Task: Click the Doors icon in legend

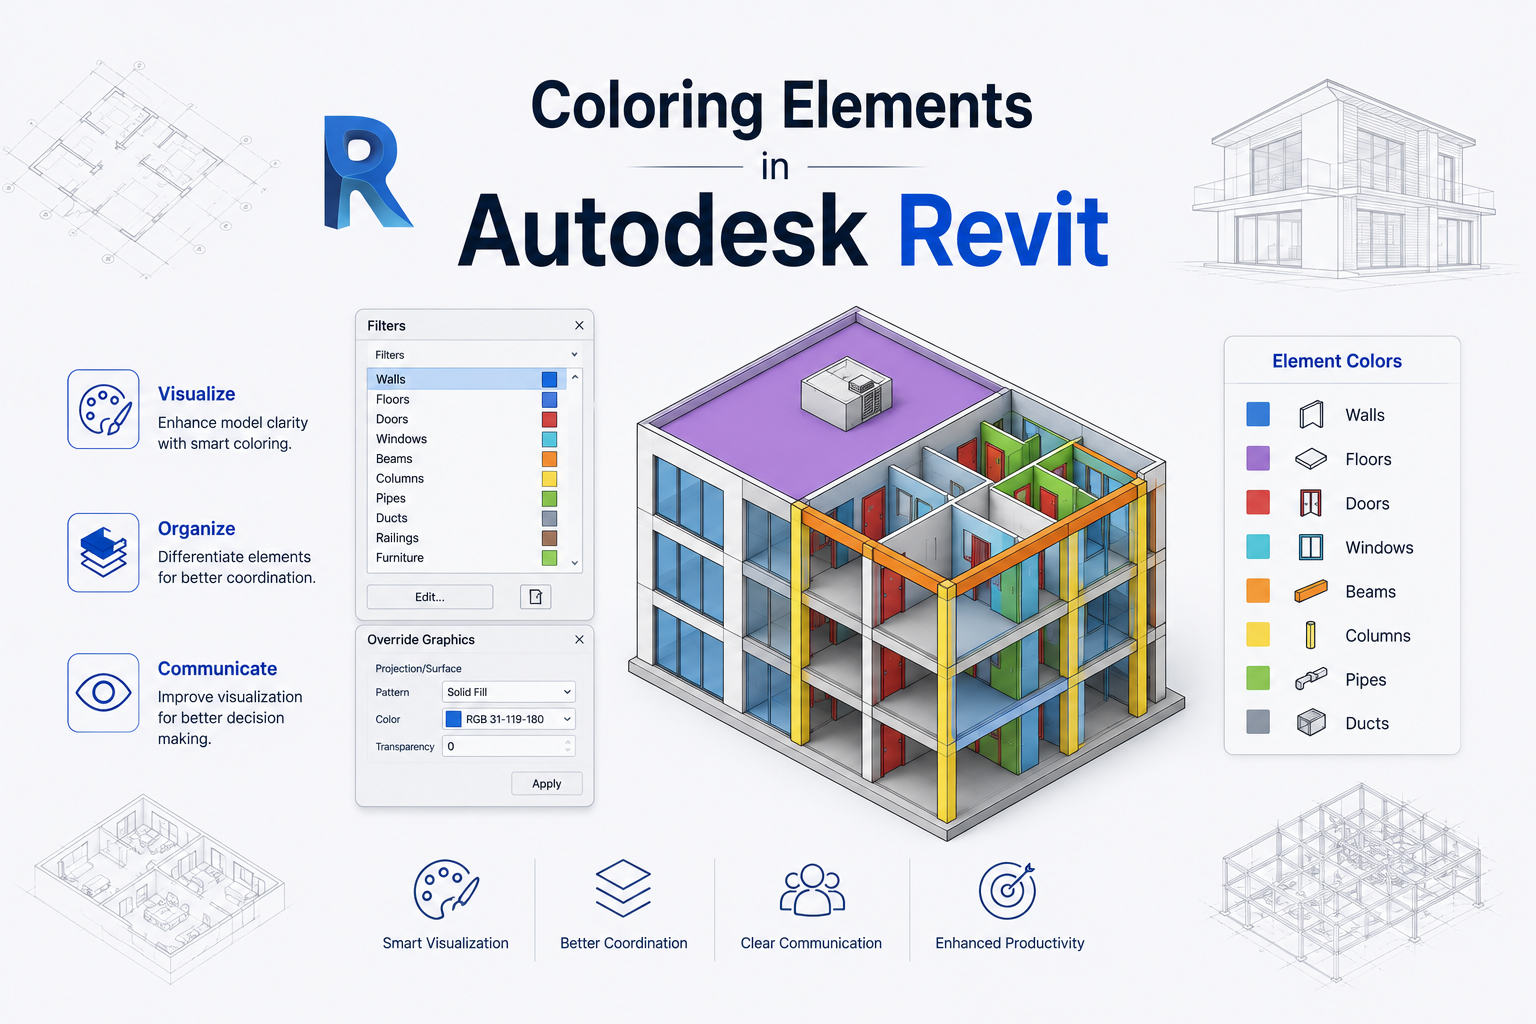Action: point(1311,503)
